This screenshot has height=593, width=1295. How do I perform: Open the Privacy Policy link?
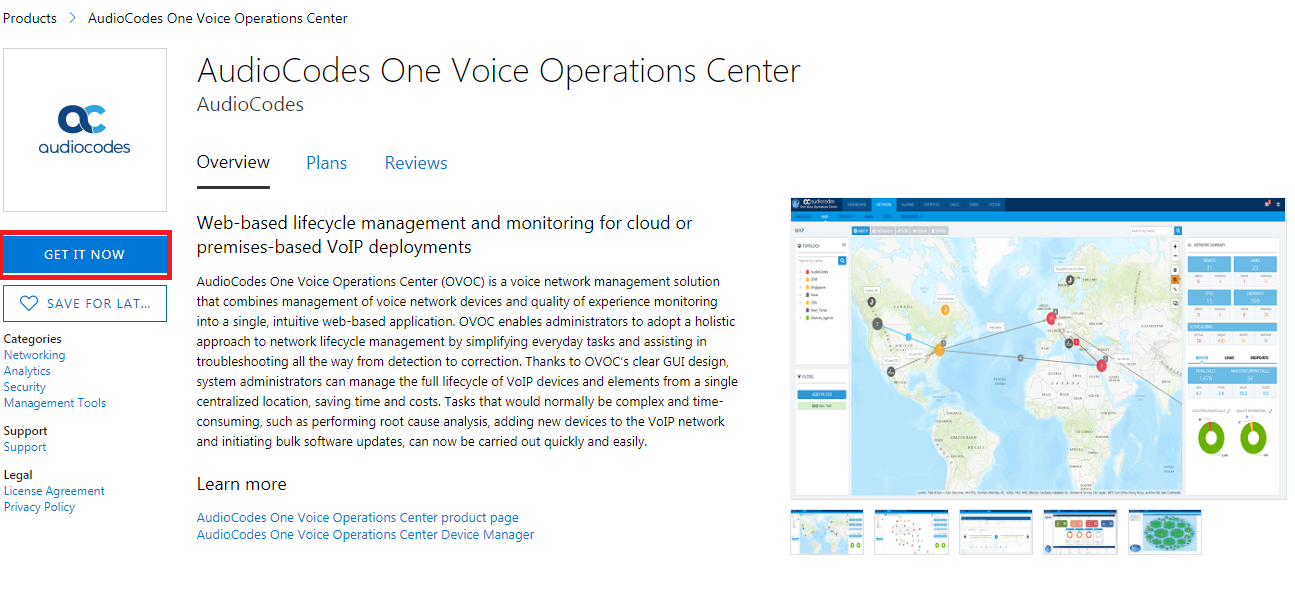[39, 507]
